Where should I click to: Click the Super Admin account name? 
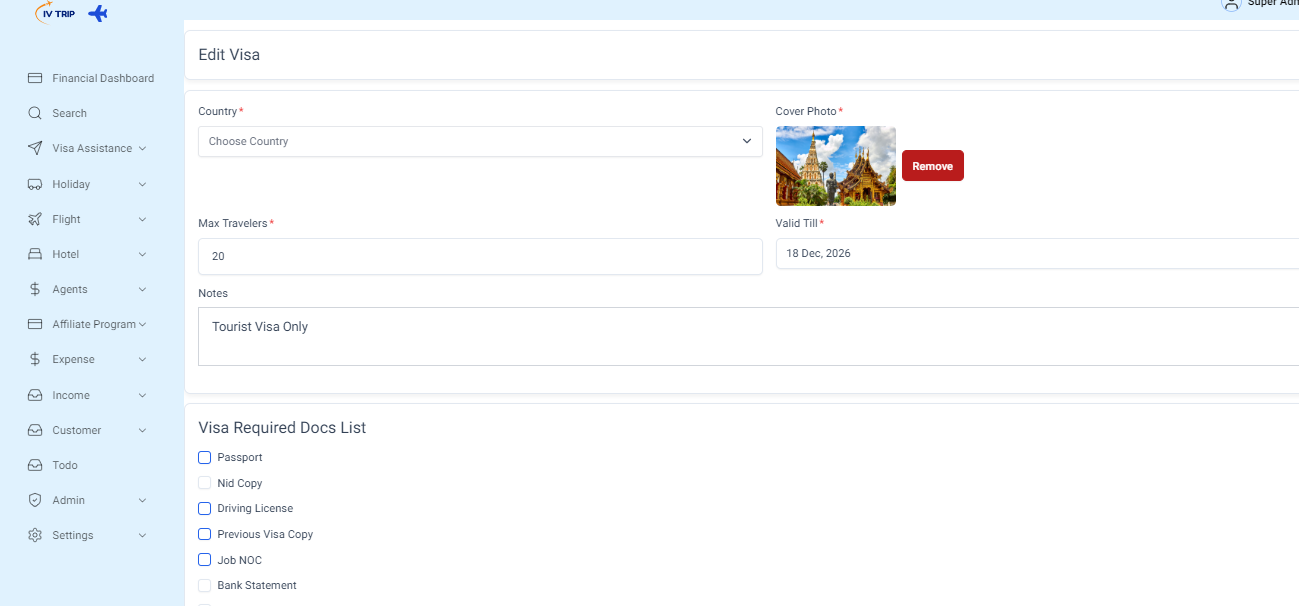1273,3
